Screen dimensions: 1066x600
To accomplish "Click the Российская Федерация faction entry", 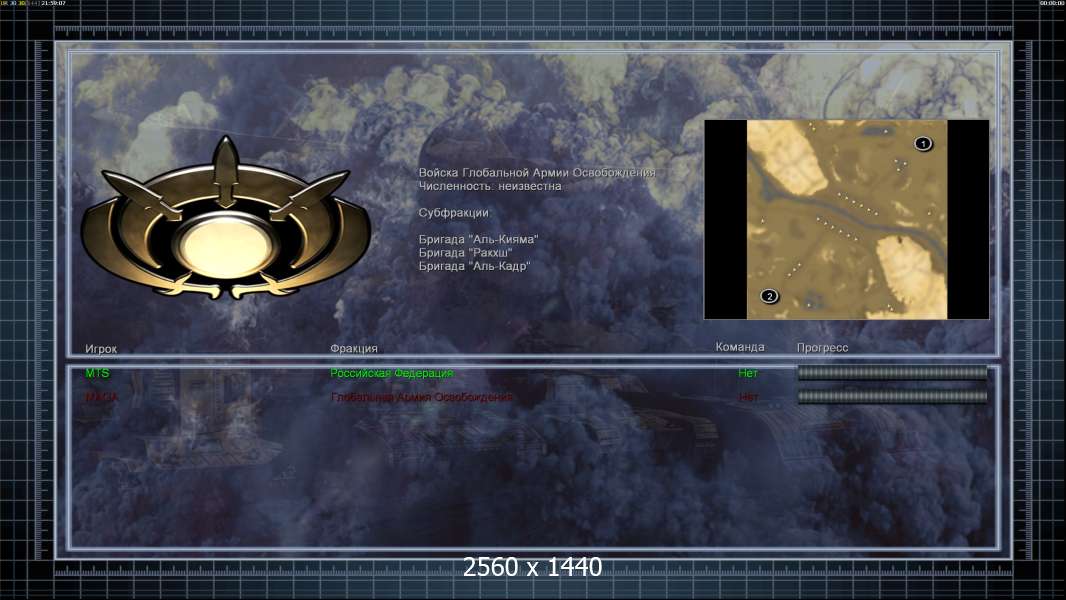I will click(x=392, y=373).
